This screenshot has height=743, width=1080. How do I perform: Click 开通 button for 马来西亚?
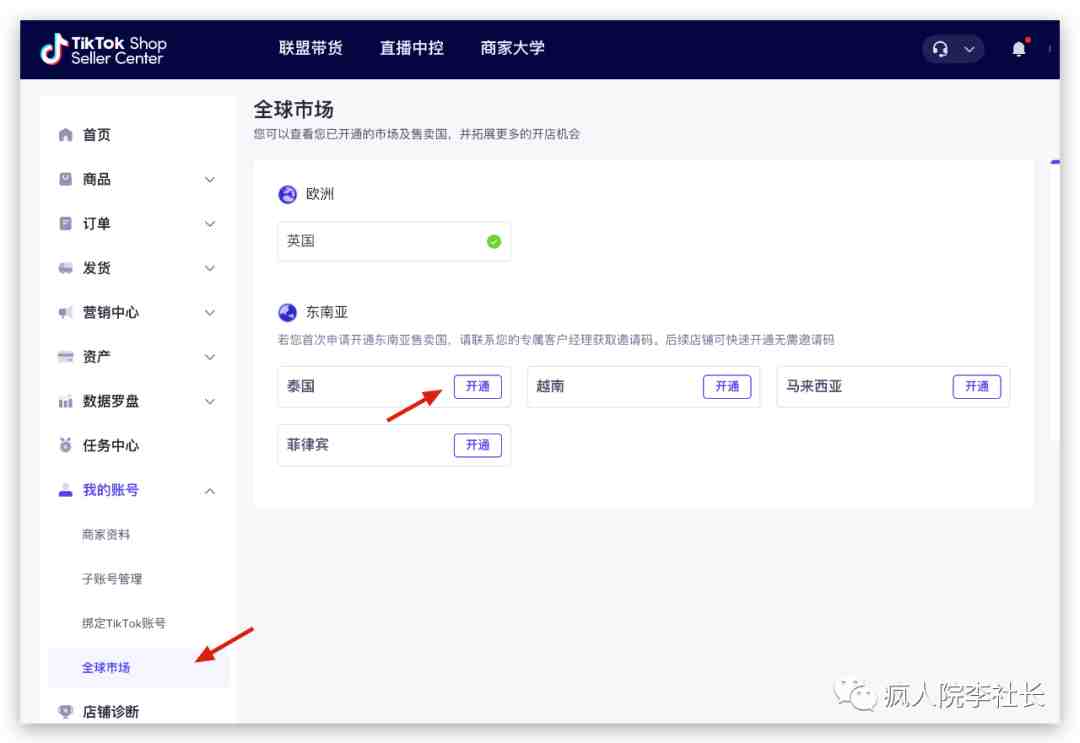point(977,386)
